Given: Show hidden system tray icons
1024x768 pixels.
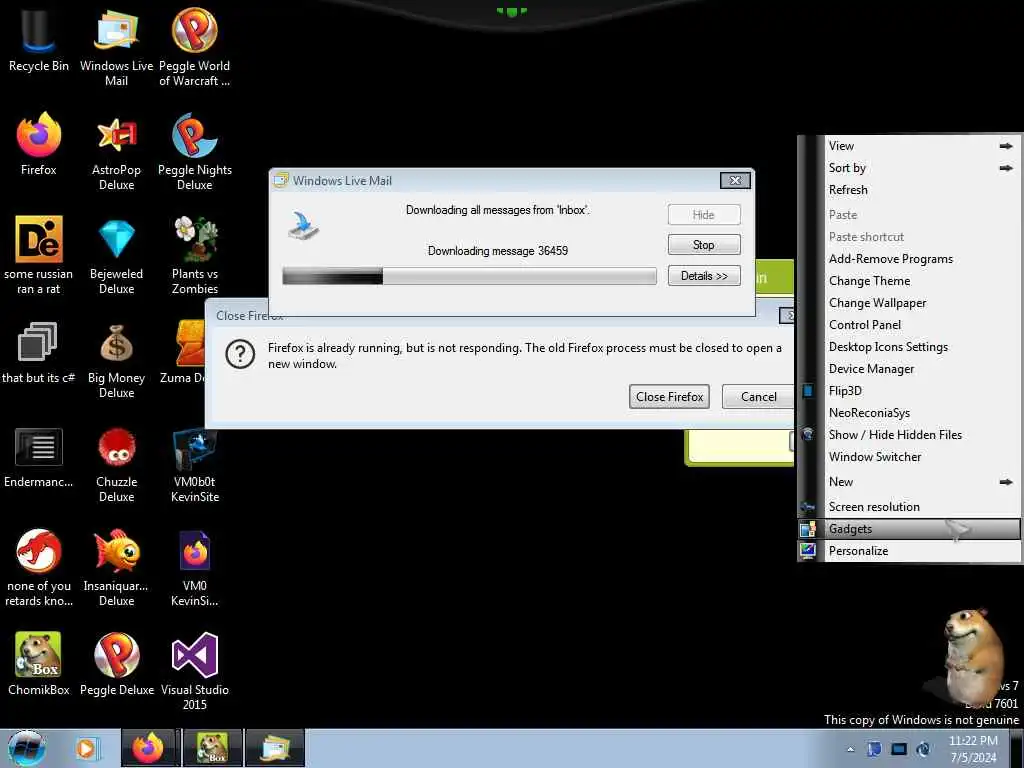Looking at the screenshot, I should [x=850, y=749].
